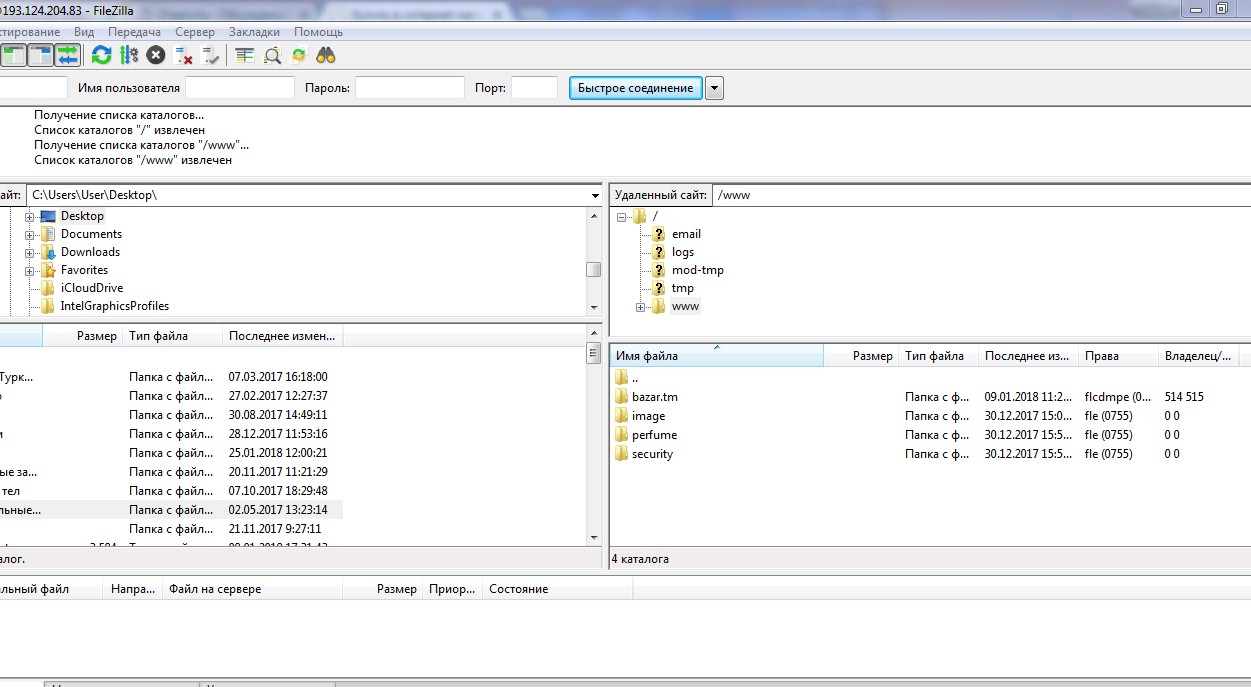Click local tree scrollbar down arrow
The image size is (1251, 687).
point(594,307)
